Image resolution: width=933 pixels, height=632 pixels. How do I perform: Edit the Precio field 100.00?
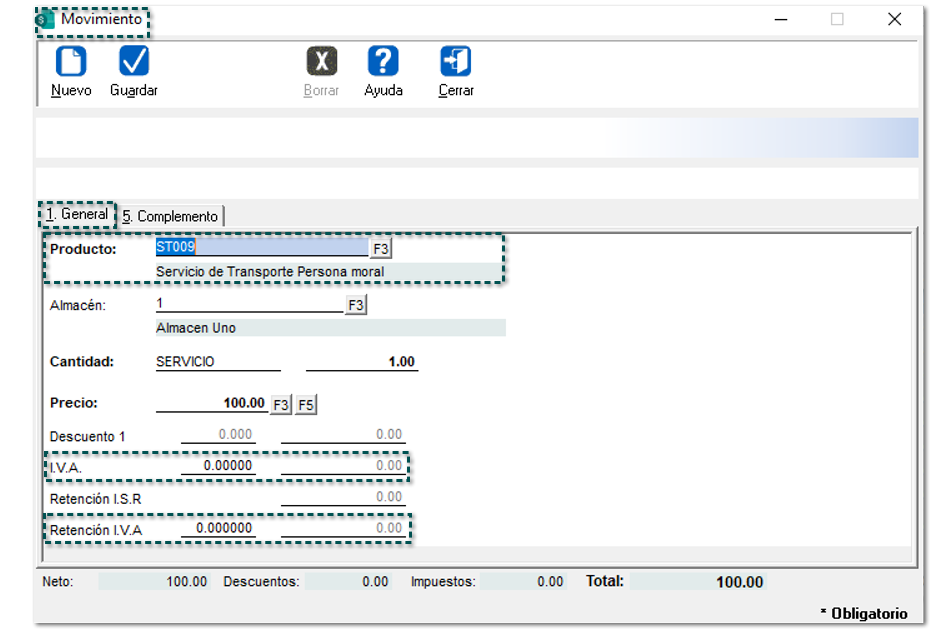[212, 403]
